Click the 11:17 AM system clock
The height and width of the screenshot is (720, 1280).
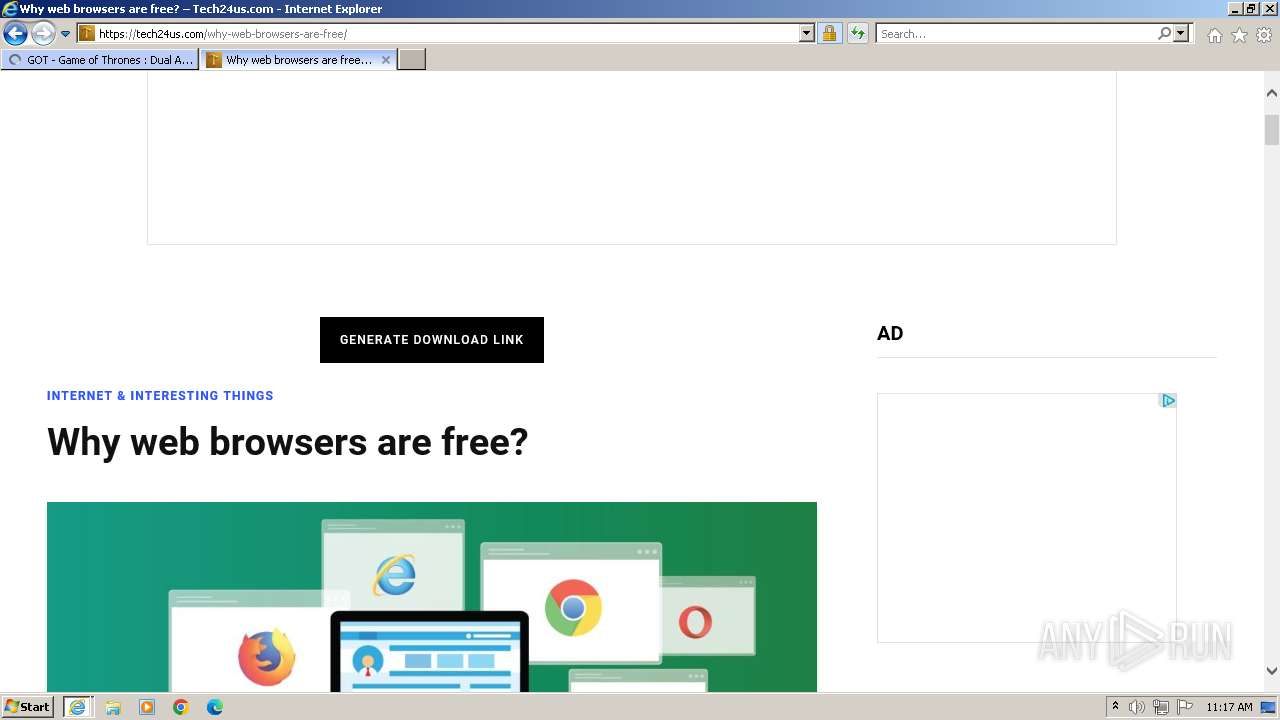click(1229, 707)
